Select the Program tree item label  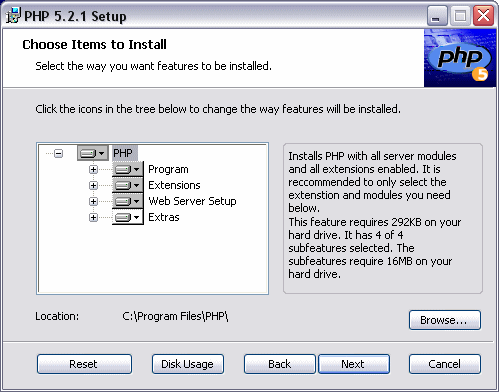[x=168, y=169]
